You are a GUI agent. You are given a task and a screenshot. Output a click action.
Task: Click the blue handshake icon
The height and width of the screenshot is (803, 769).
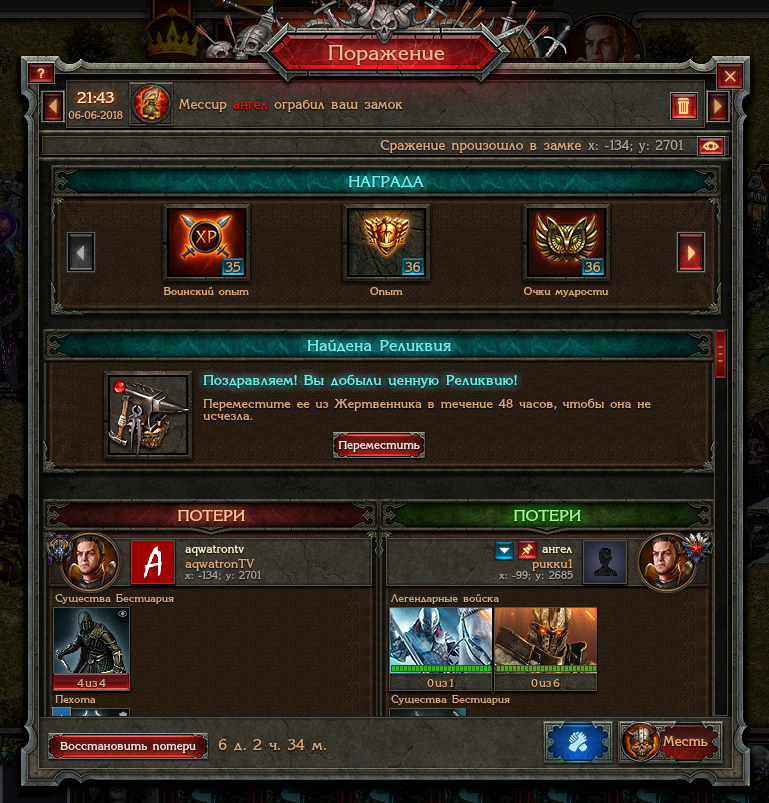[x=578, y=742]
